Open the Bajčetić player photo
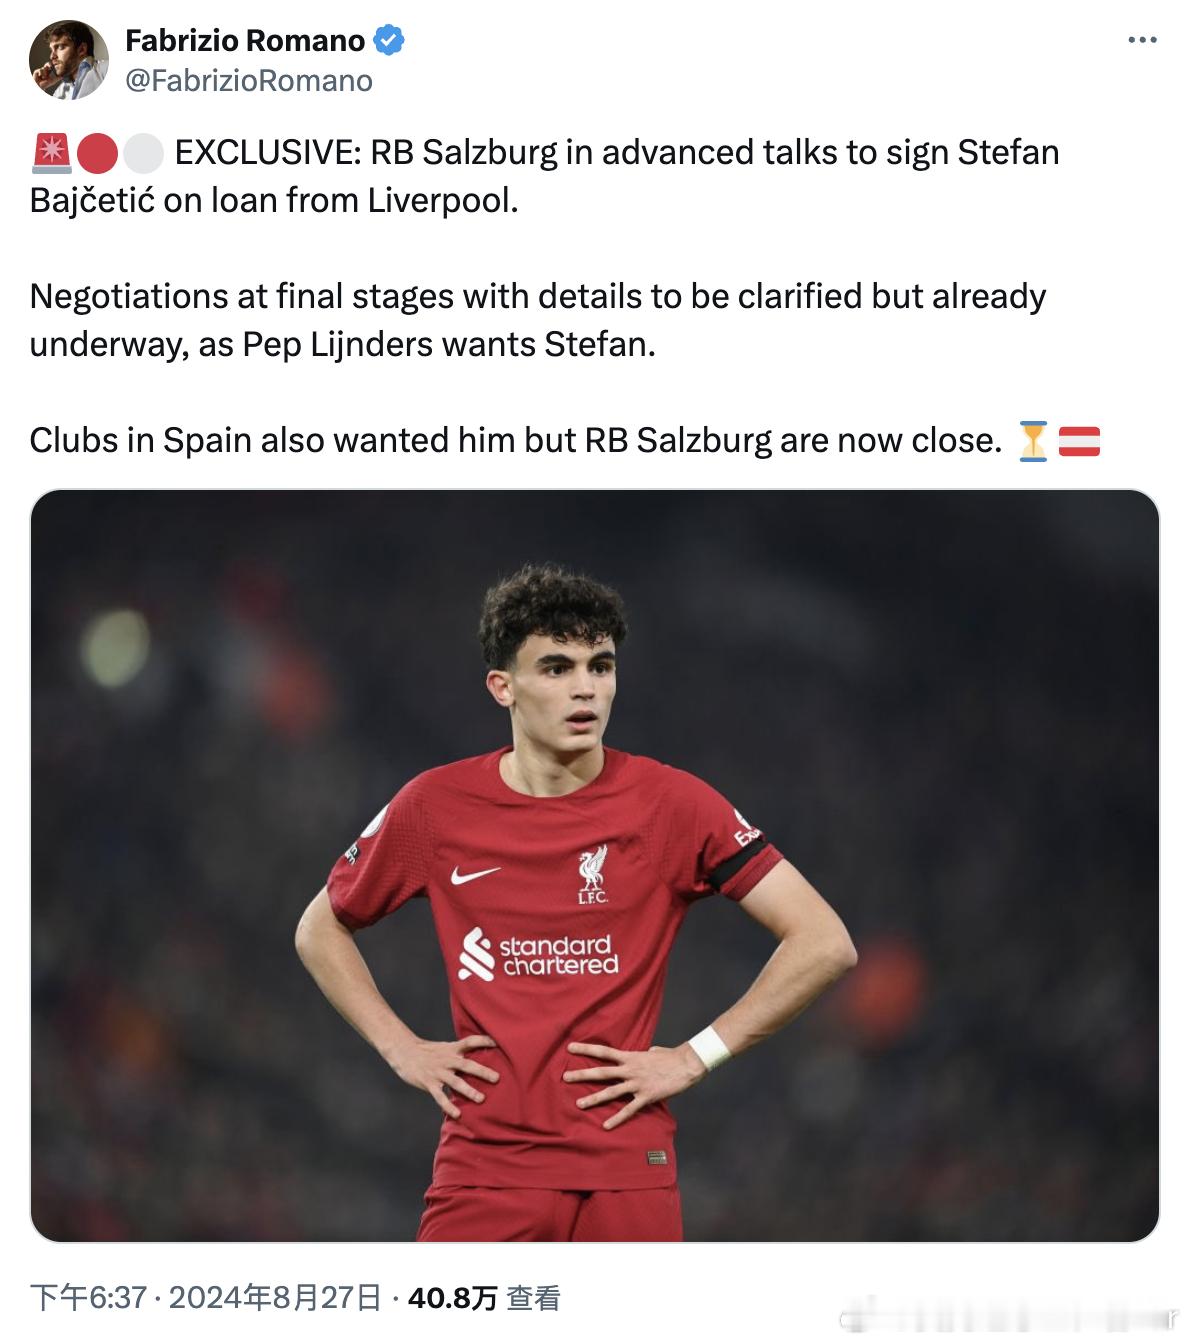This screenshot has height=1344, width=1188. 595,866
